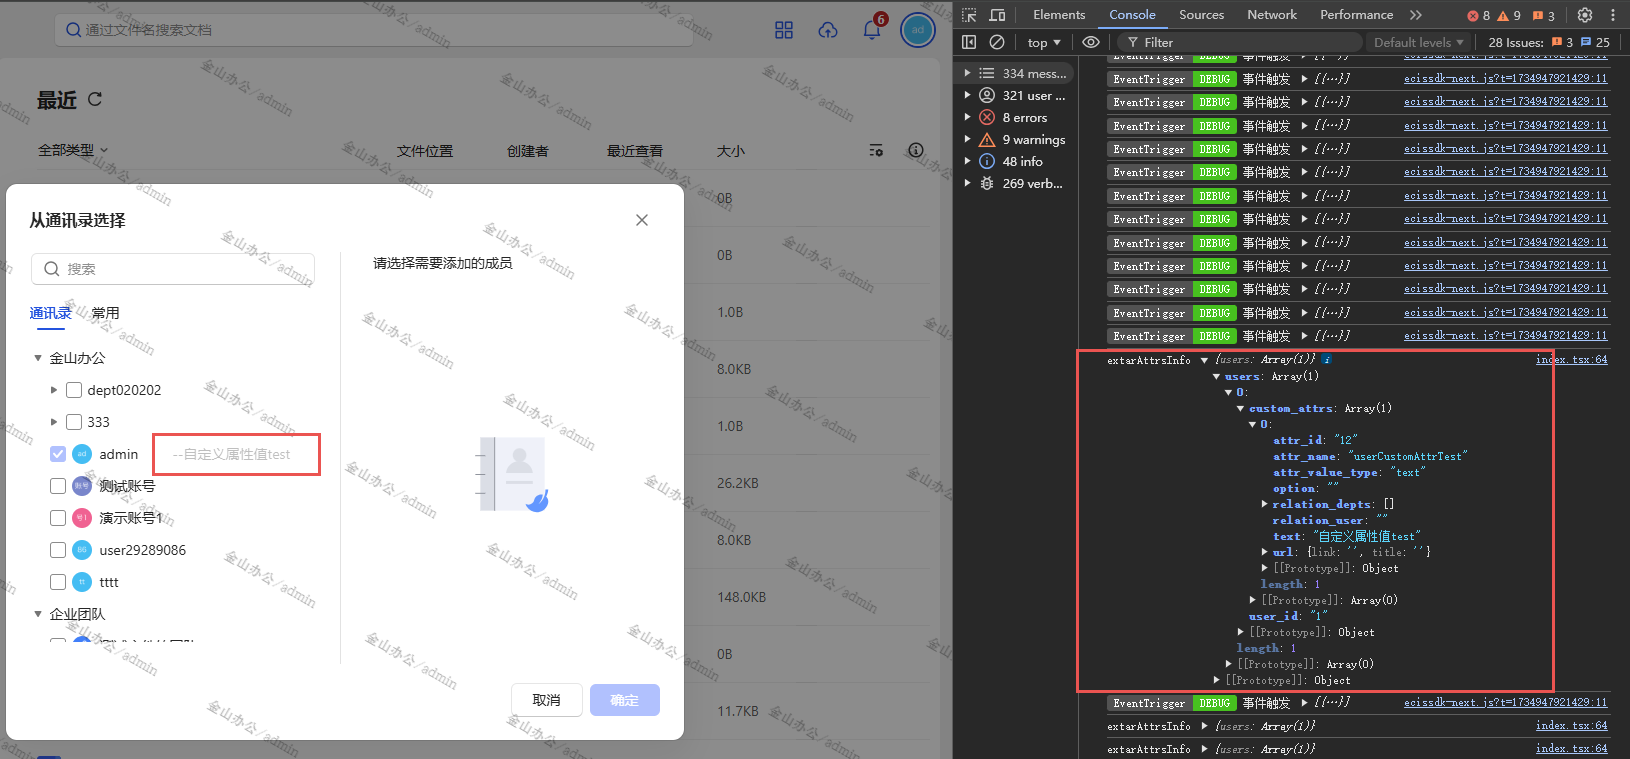This screenshot has width=1630, height=759.
Task: Uncheck the admin user checkbox
Action: click(58, 454)
